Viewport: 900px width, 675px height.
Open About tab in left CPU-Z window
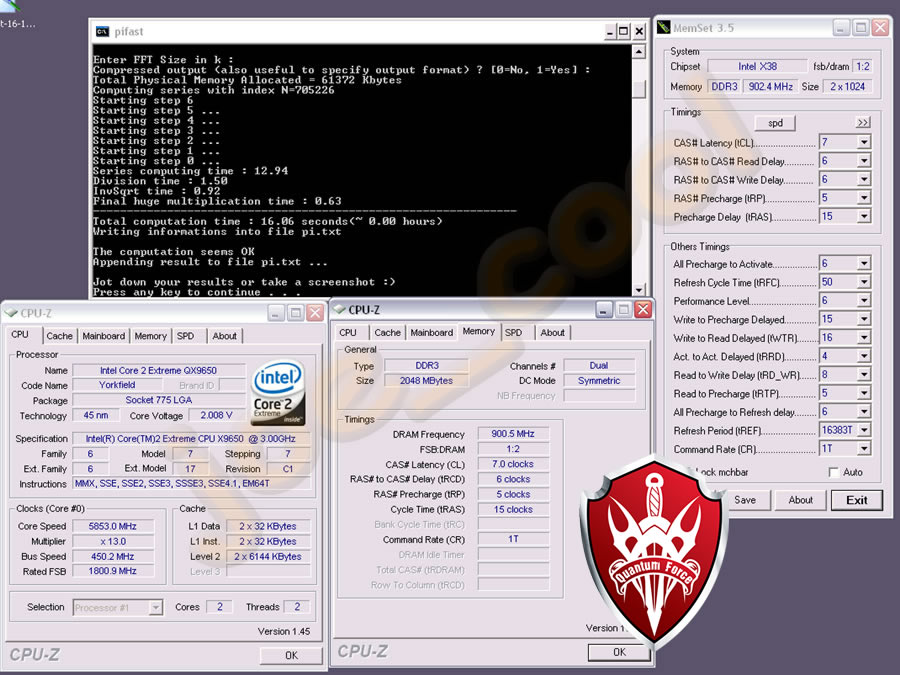(224, 336)
